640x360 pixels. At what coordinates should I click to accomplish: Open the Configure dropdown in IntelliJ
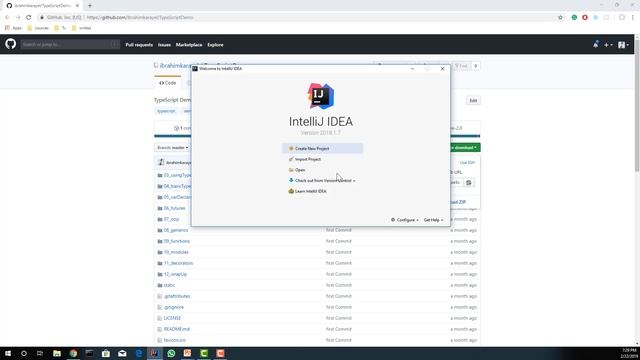[x=404, y=220]
